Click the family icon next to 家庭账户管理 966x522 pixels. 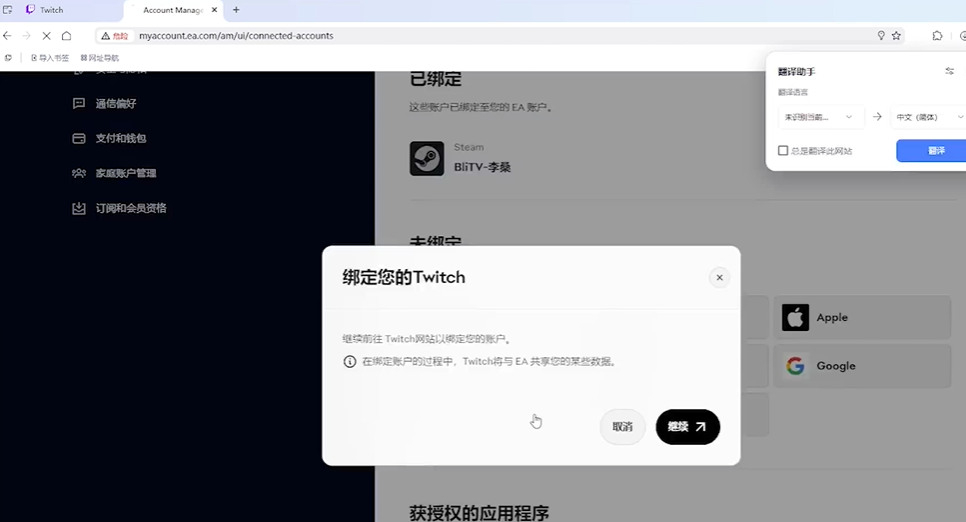tap(79, 173)
